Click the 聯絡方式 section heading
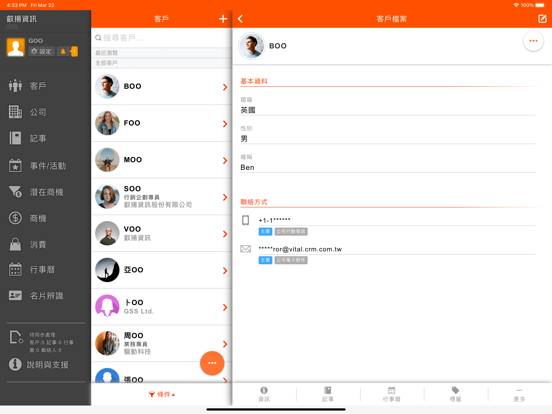The image size is (552, 414). coord(254,202)
